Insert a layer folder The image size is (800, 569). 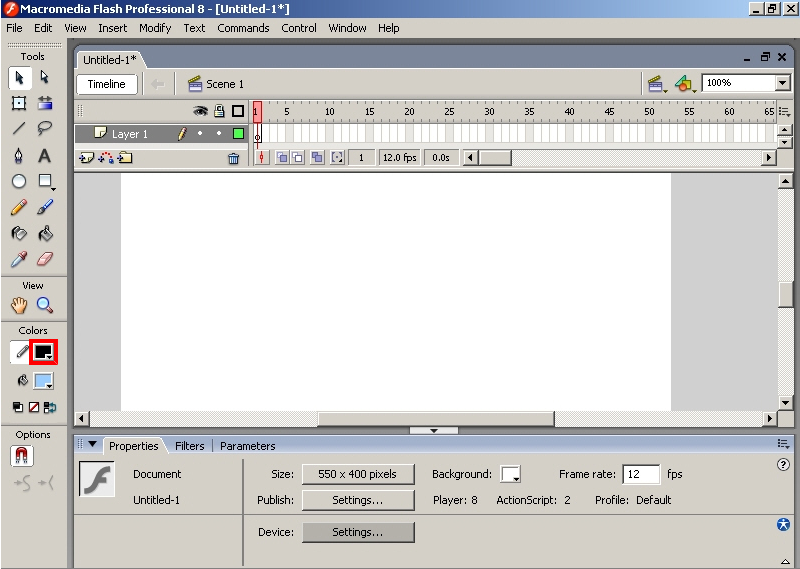tap(125, 158)
